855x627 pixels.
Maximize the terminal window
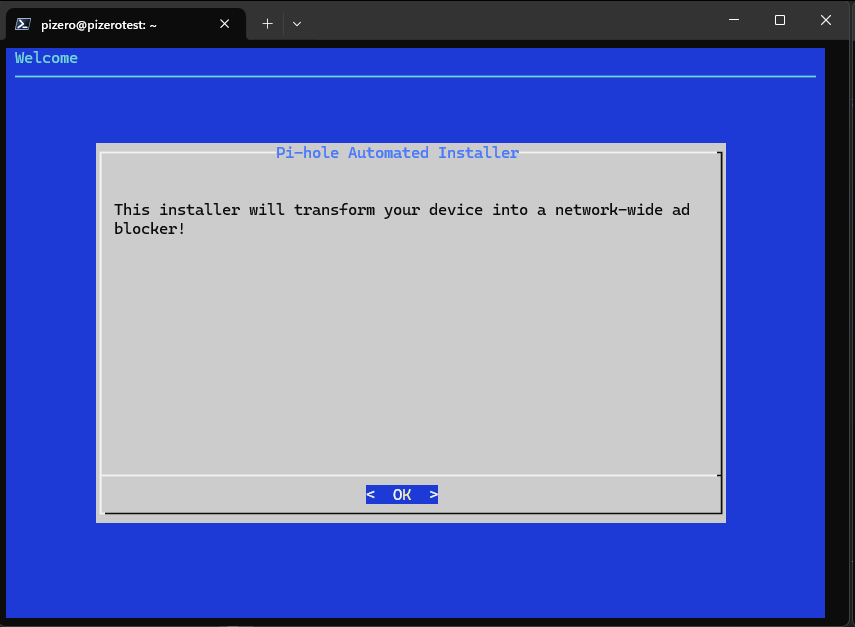pyautogui.click(x=780, y=20)
